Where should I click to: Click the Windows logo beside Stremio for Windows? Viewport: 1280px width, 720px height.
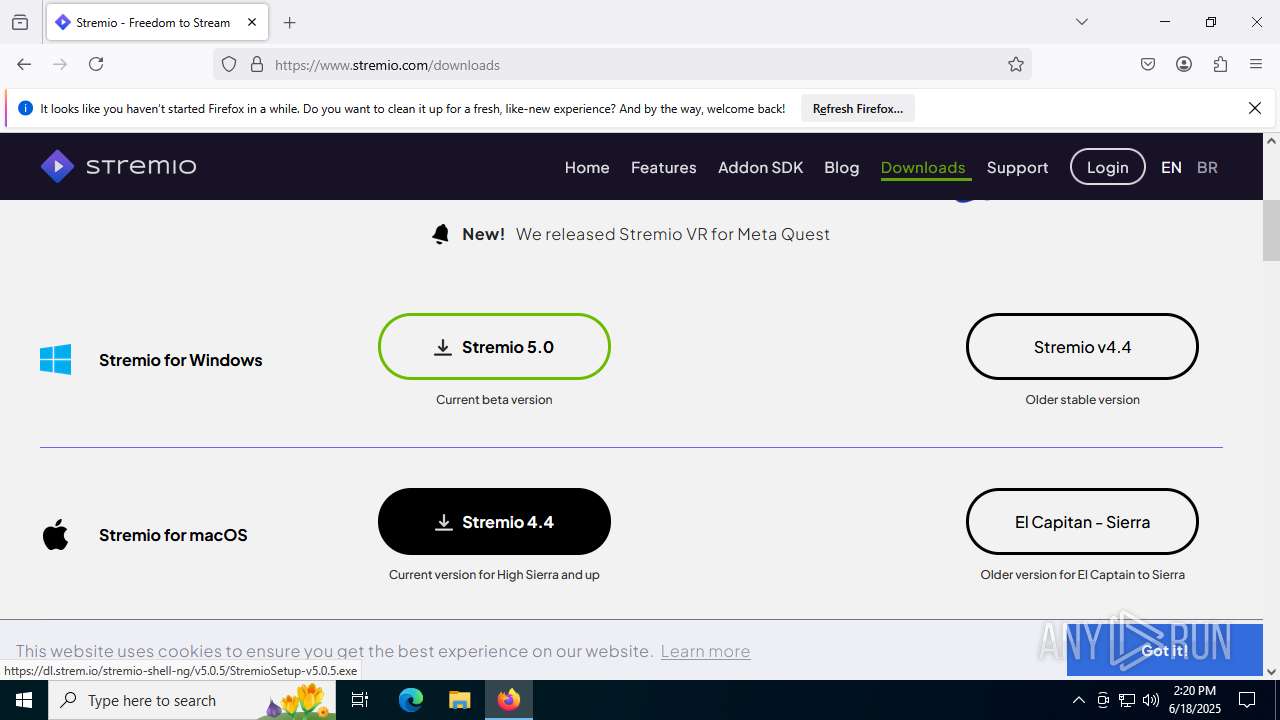point(56,360)
